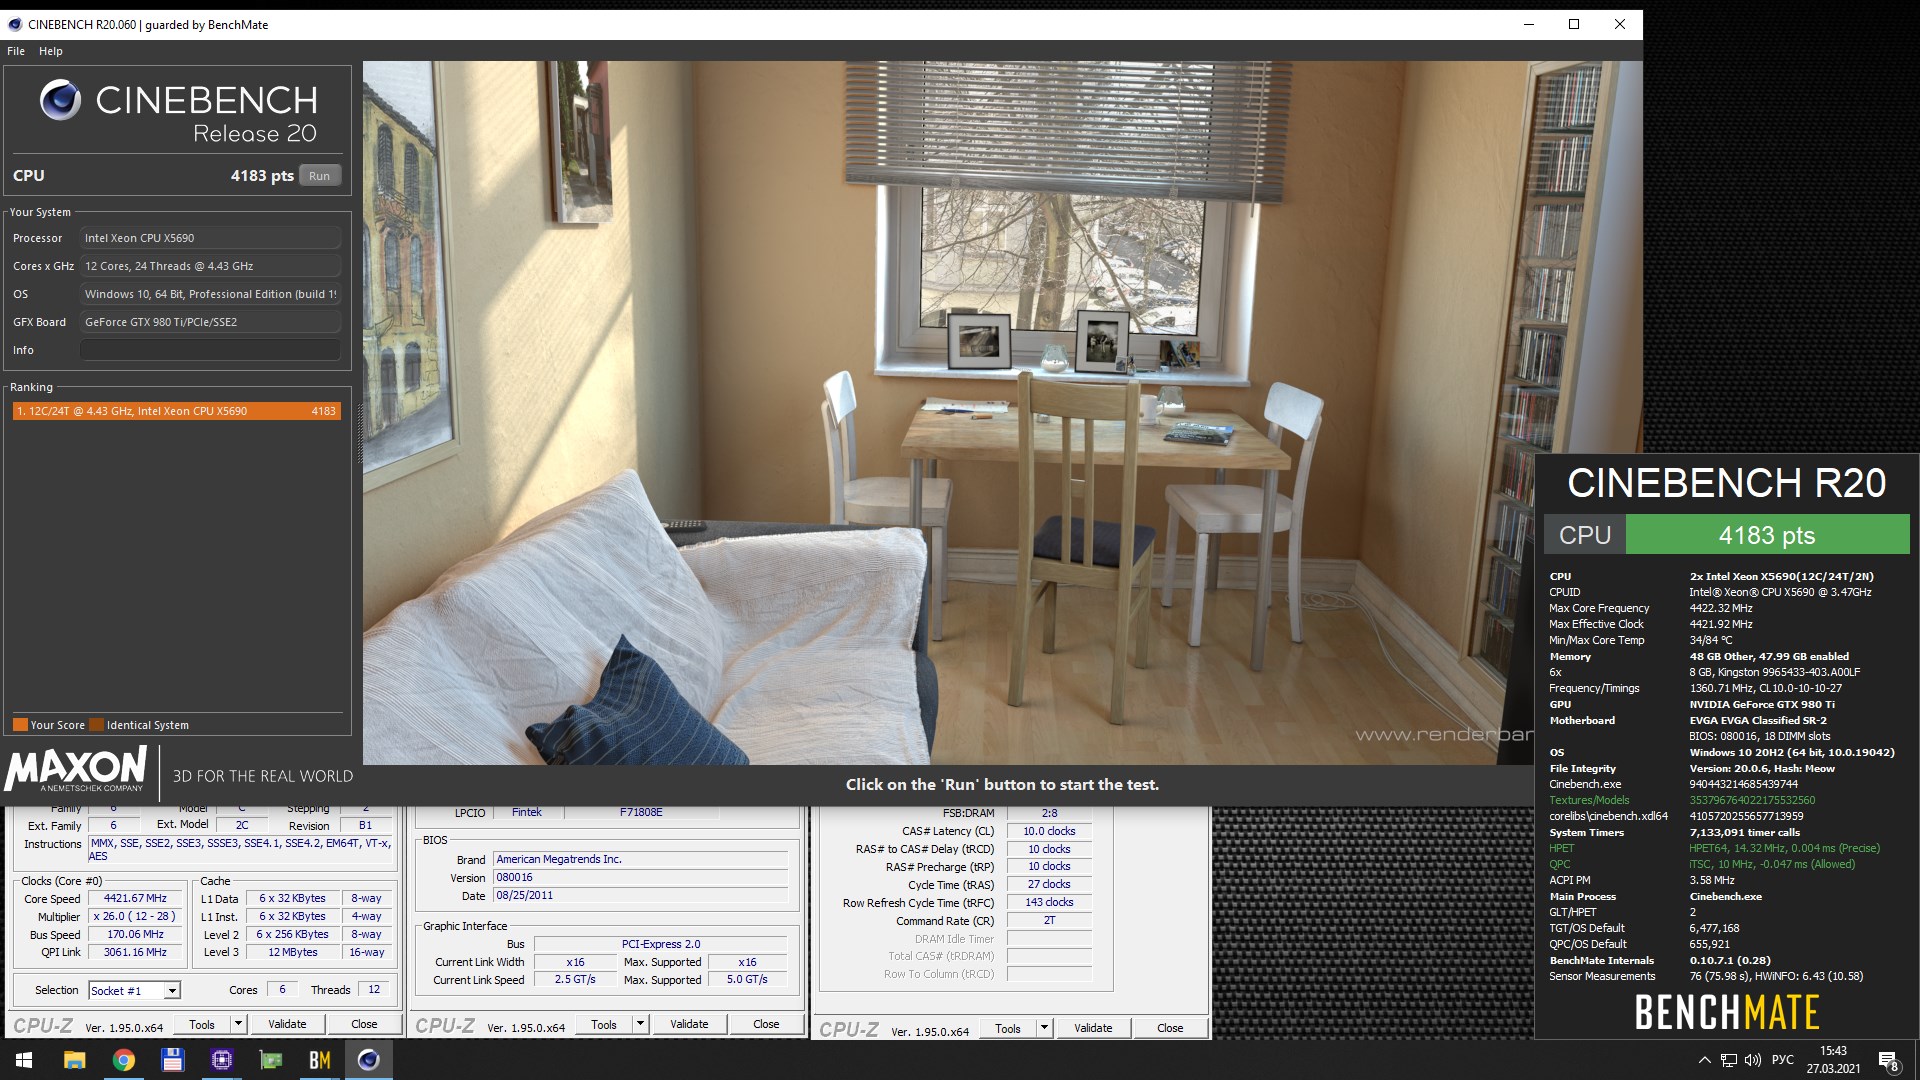Click the HPET timer line in BenchMate
The height and width of the screenshot is (1080, 1920).
click(x=1714, y=849)
